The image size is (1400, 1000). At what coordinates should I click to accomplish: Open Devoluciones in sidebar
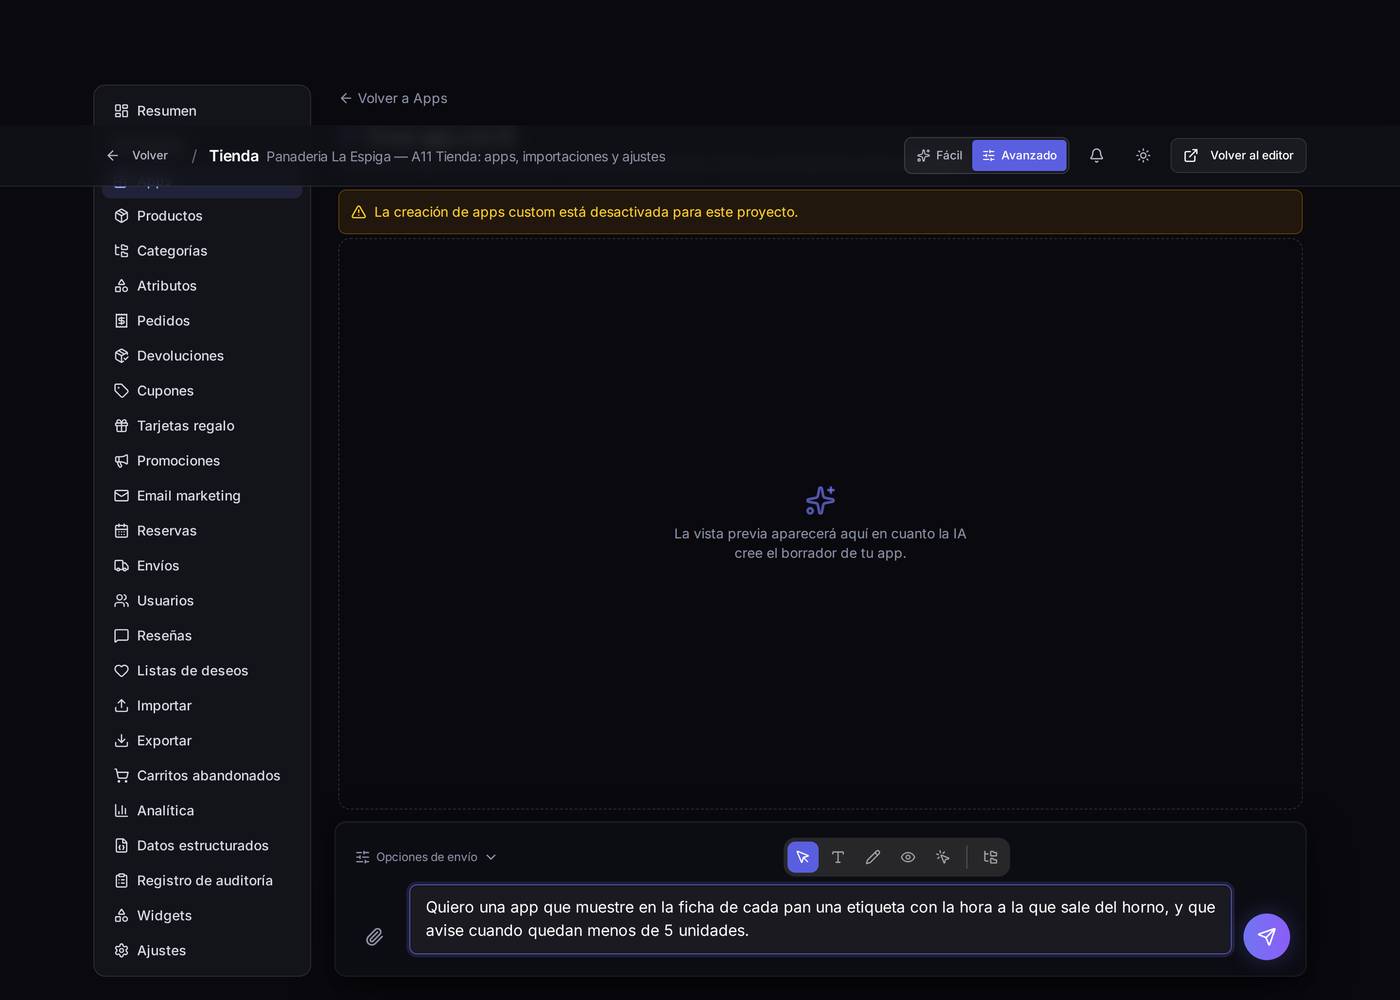[x=202, y=356]
